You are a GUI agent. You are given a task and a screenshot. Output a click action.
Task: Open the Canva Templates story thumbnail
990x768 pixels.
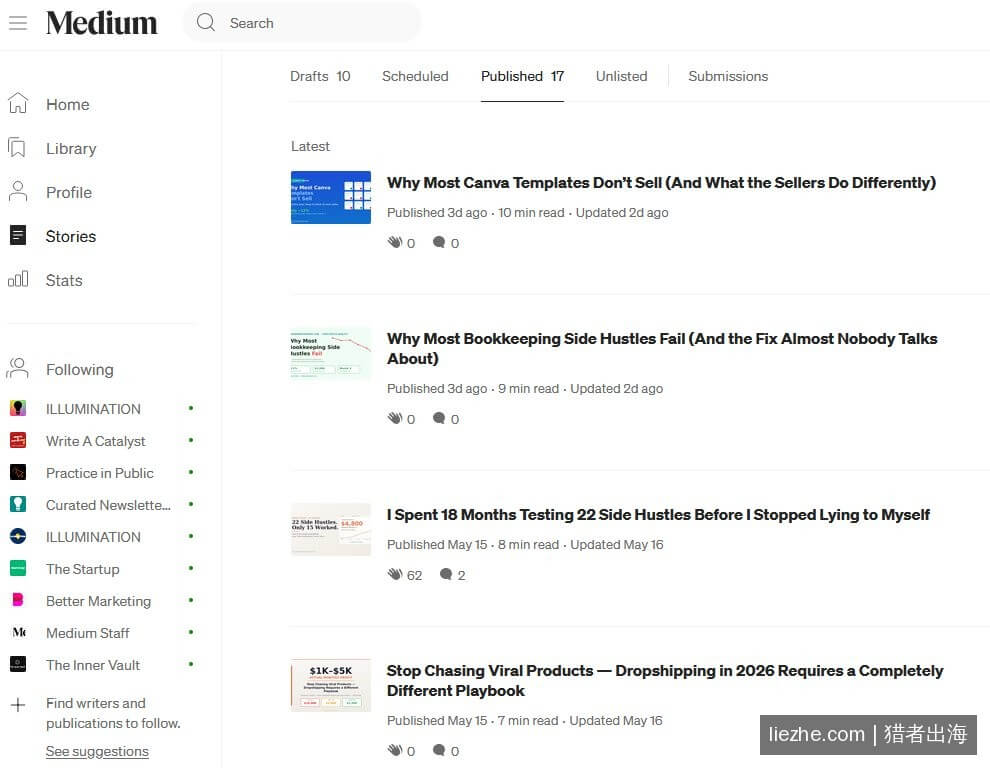tap(331, 197)
